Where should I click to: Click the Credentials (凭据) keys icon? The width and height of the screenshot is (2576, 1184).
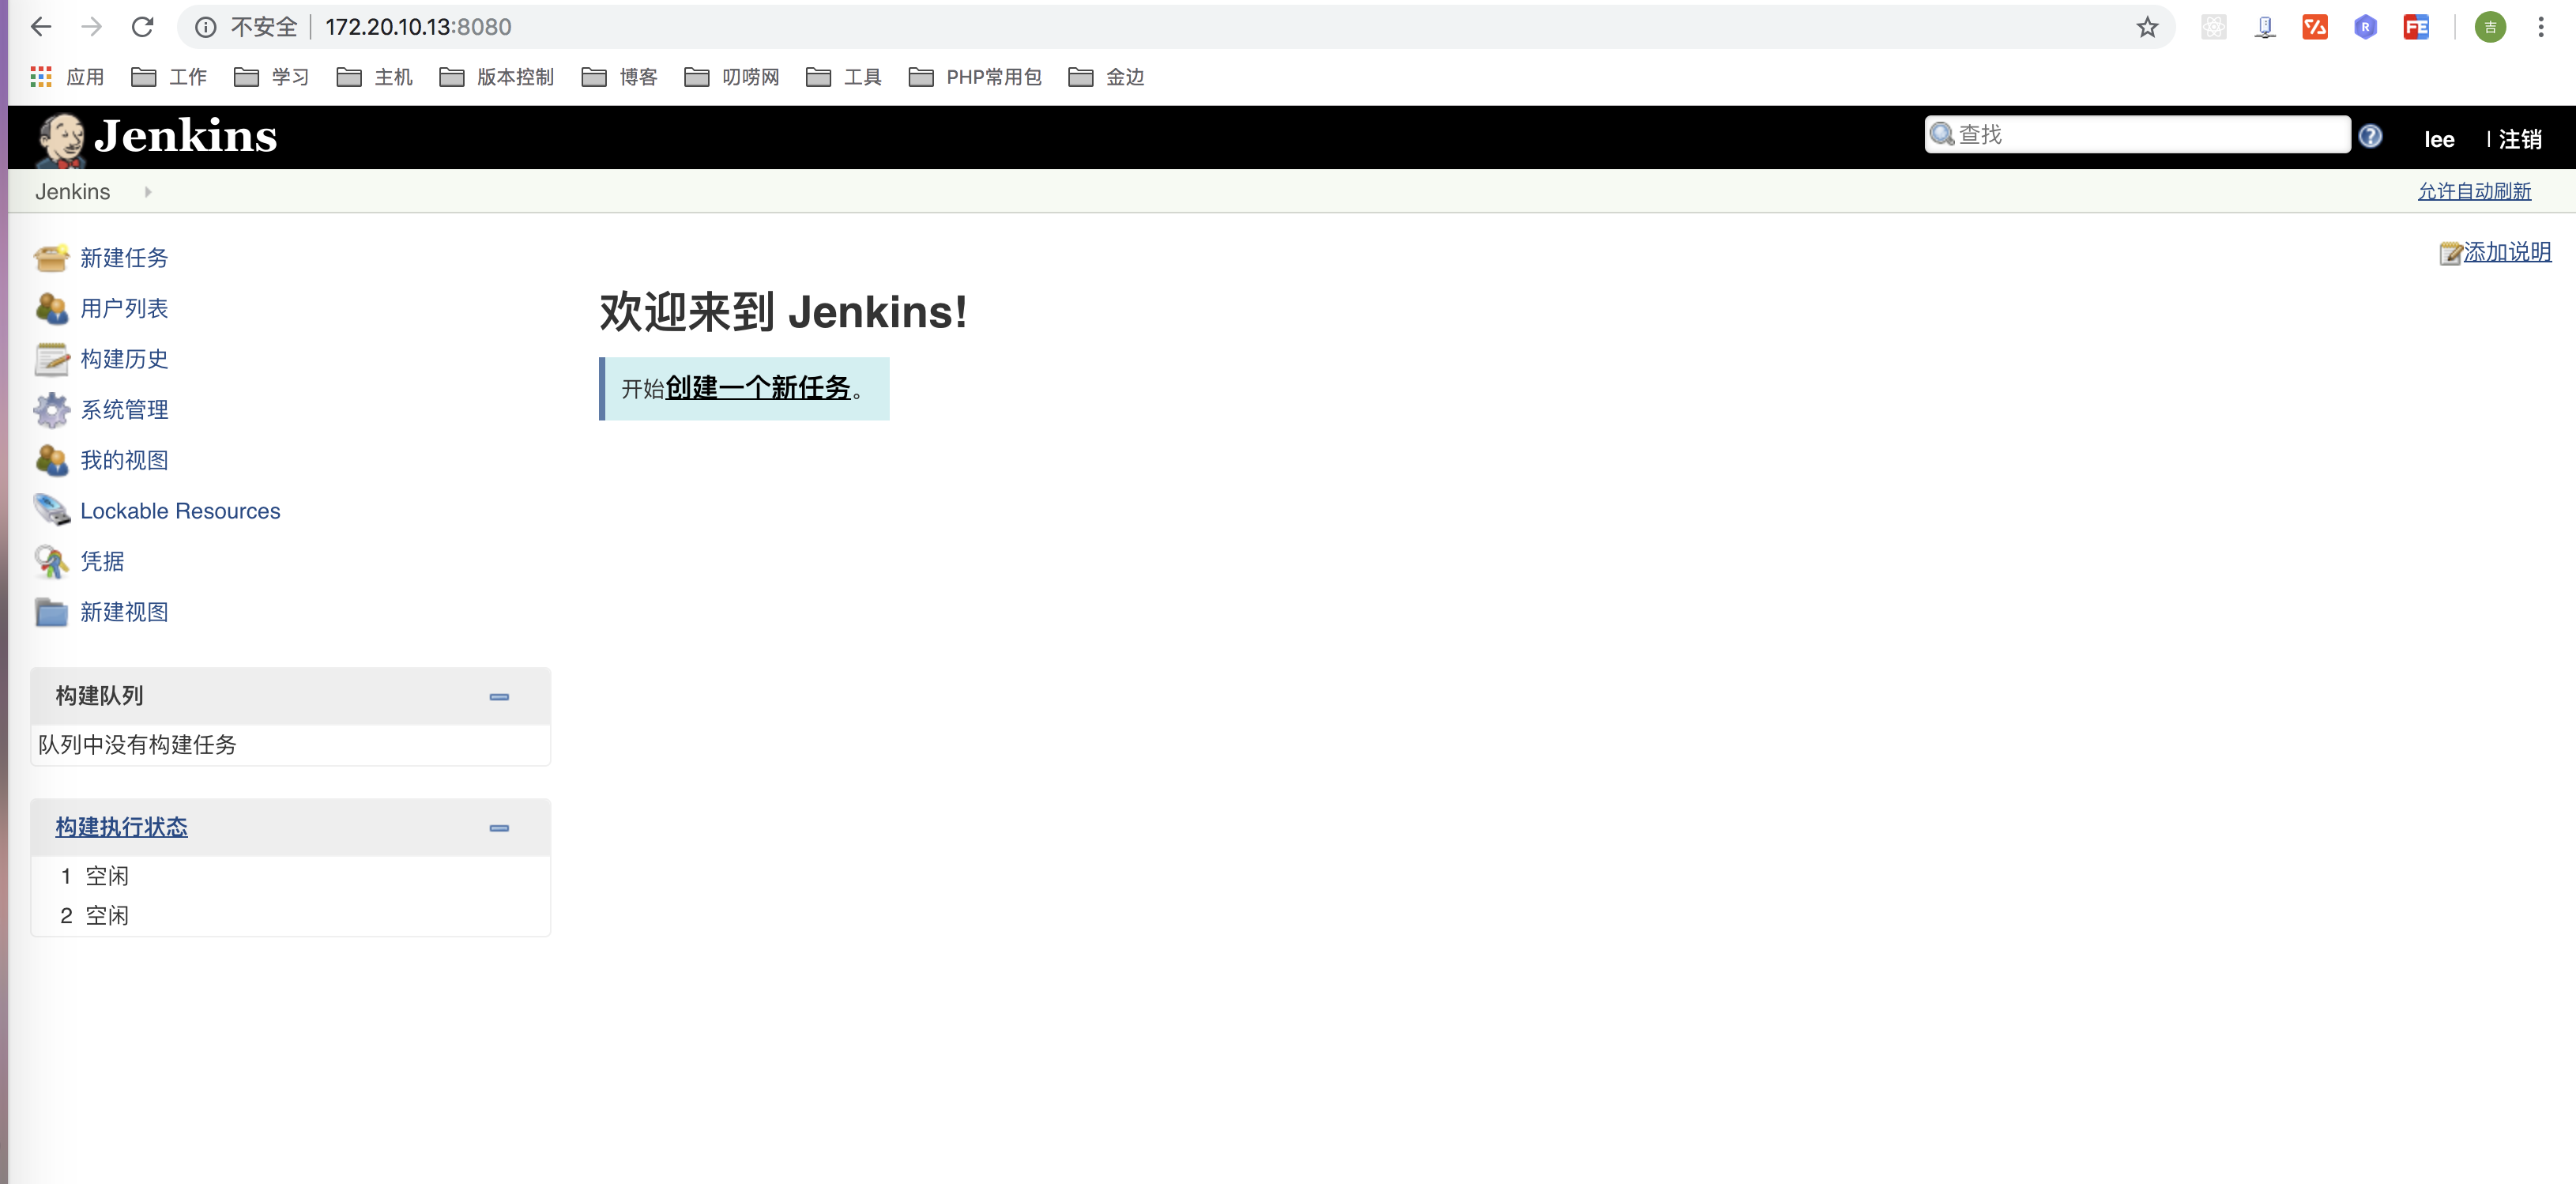pos(51,561)
